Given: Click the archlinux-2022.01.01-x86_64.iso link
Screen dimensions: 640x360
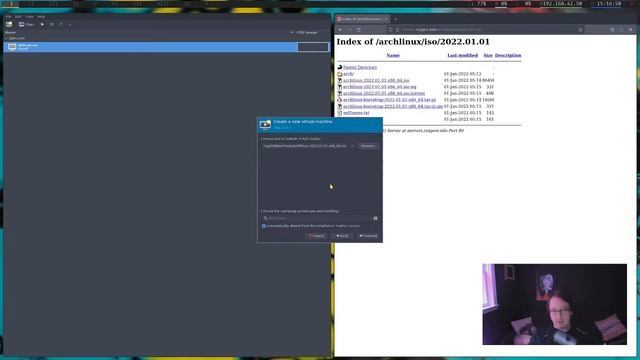Looking at the screenshot, I should [x=376, y=80].
